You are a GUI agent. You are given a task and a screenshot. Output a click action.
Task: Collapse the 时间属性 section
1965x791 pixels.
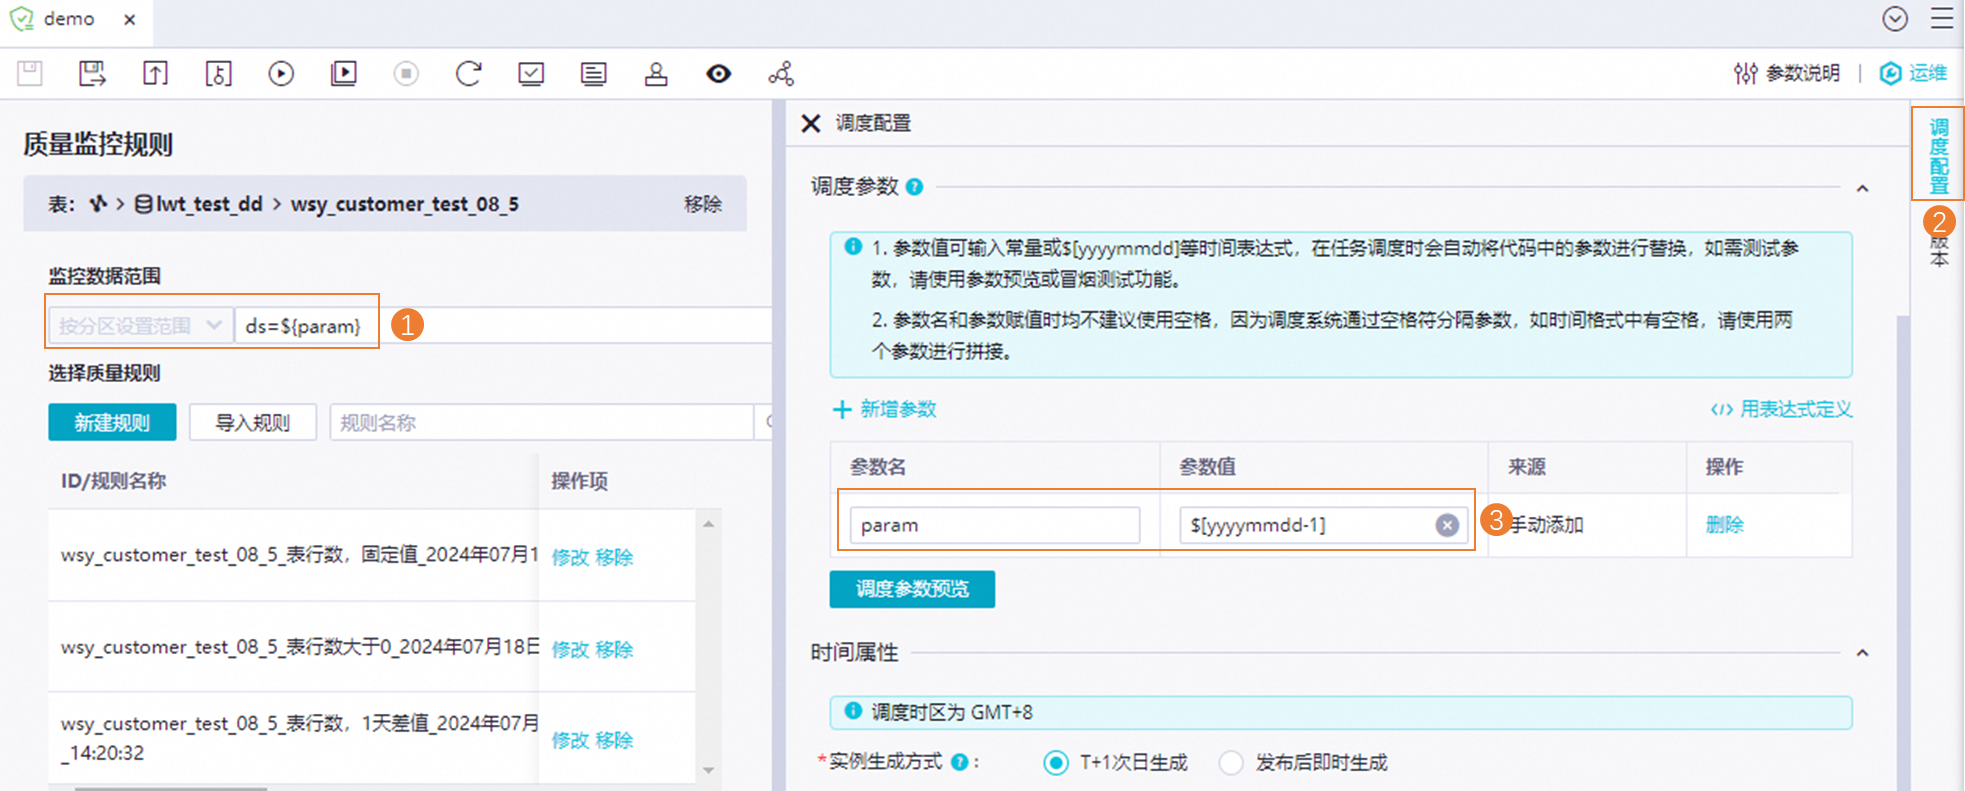point(1862,653)
